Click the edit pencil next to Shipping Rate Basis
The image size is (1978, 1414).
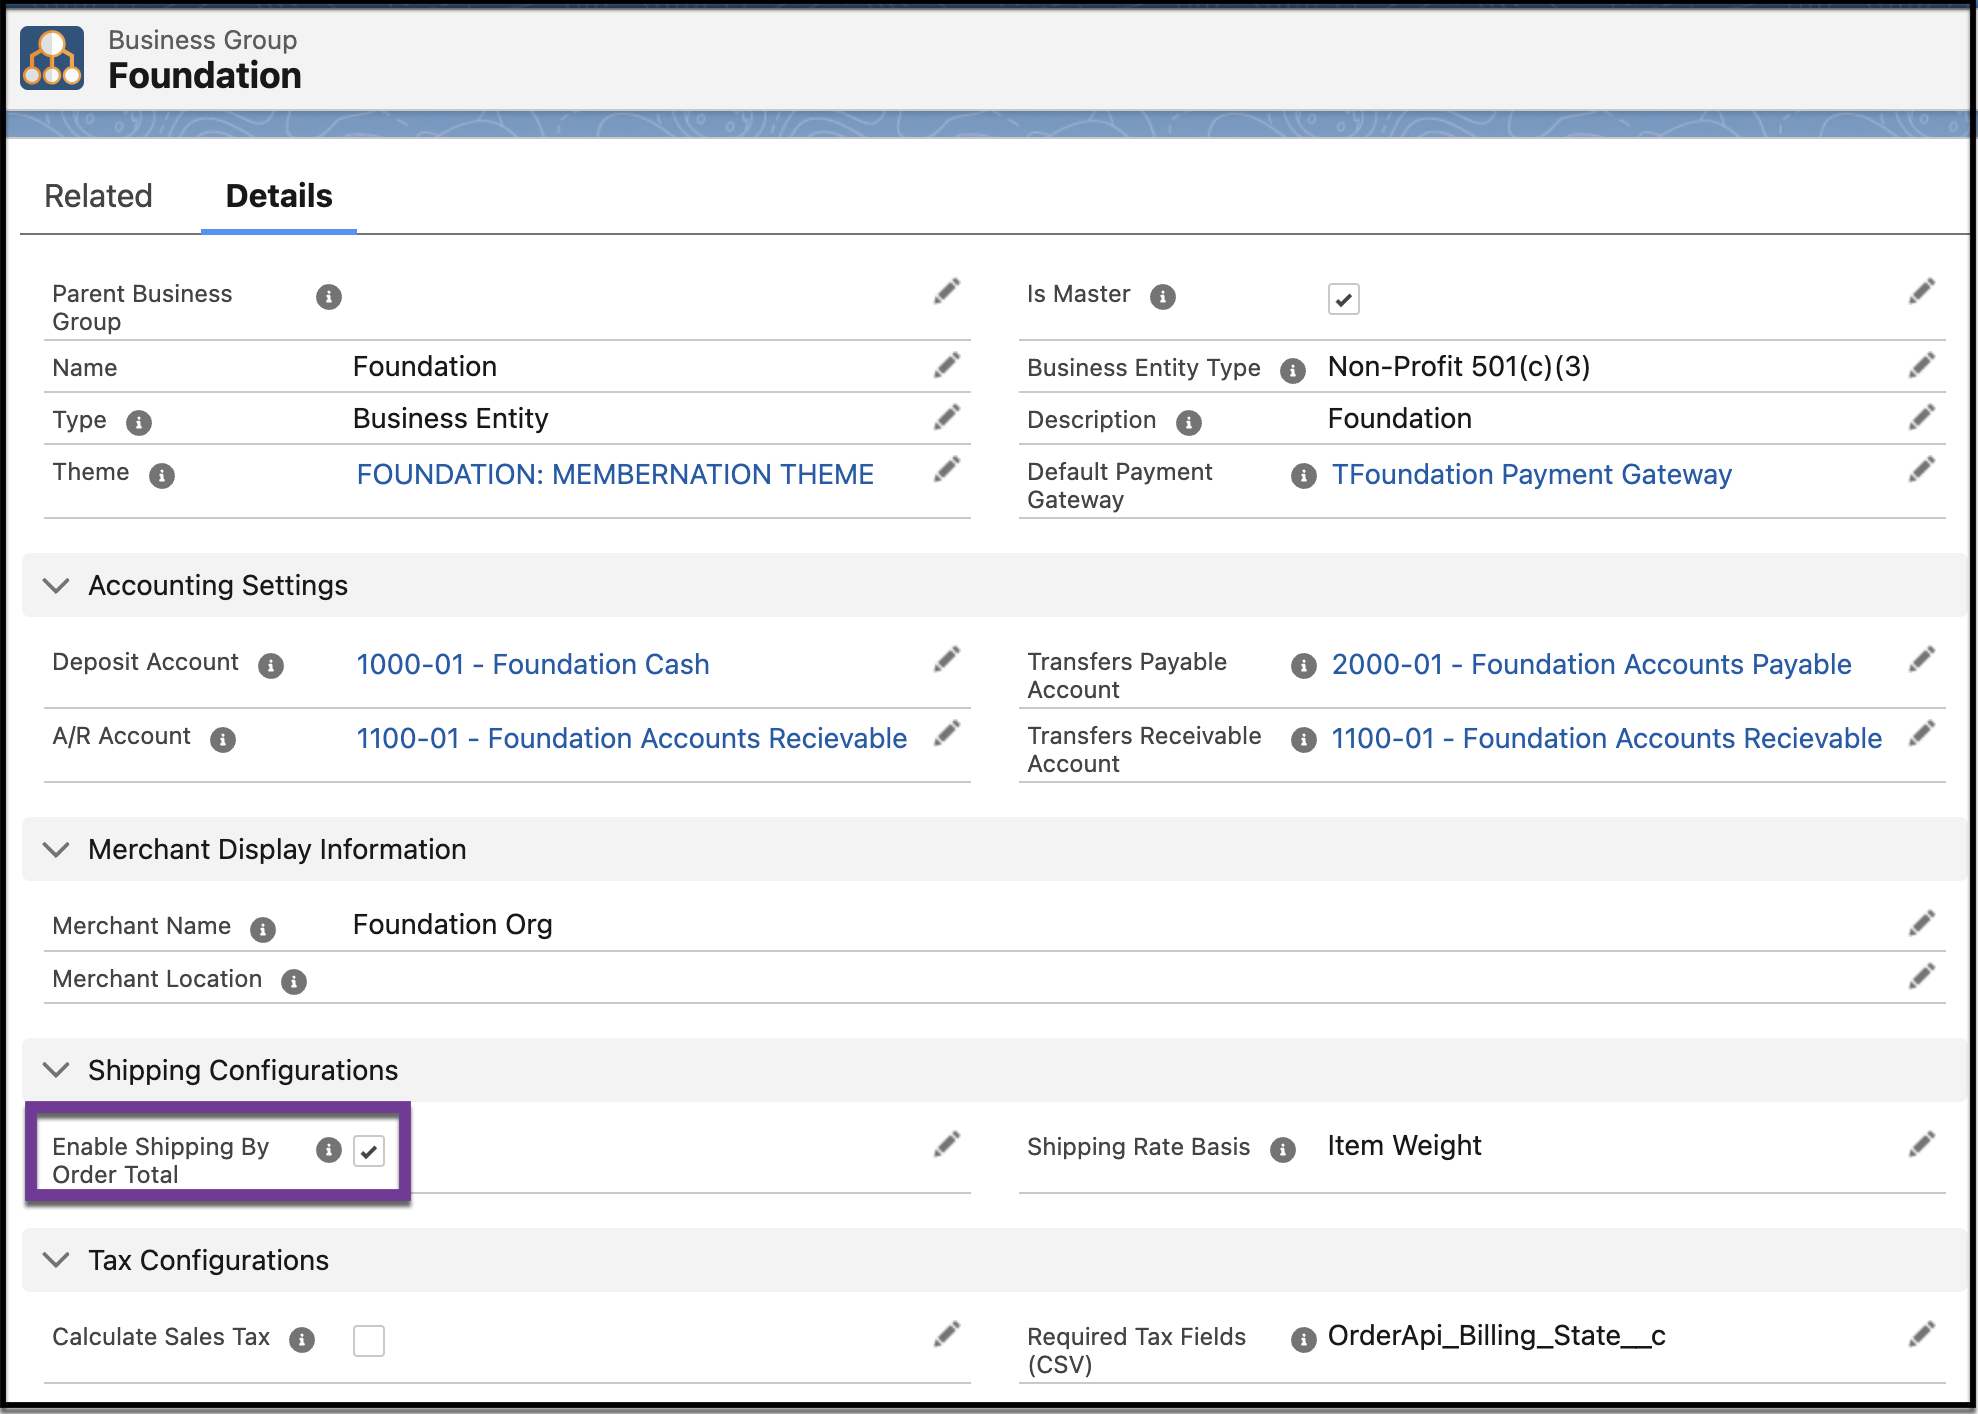coord(1922,1143)
